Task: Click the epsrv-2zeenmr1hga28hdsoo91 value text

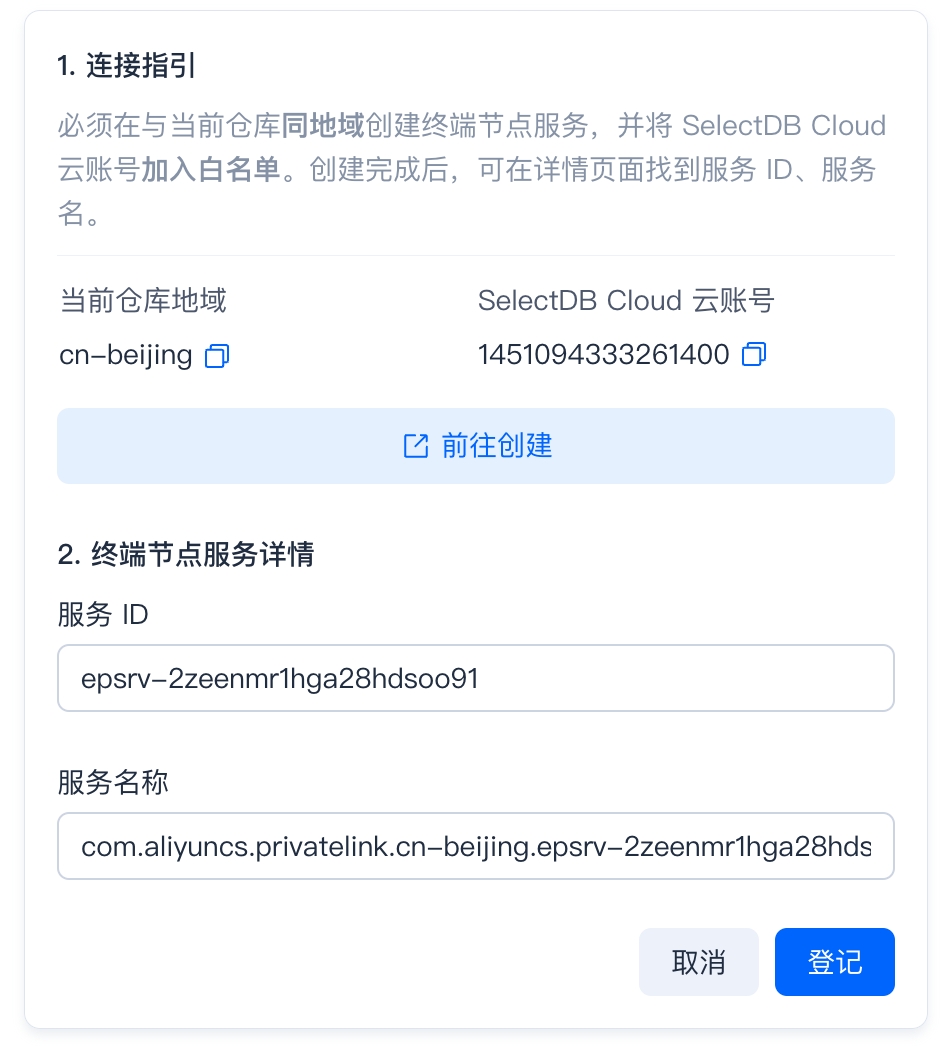Action: click(x=280, y=679)
